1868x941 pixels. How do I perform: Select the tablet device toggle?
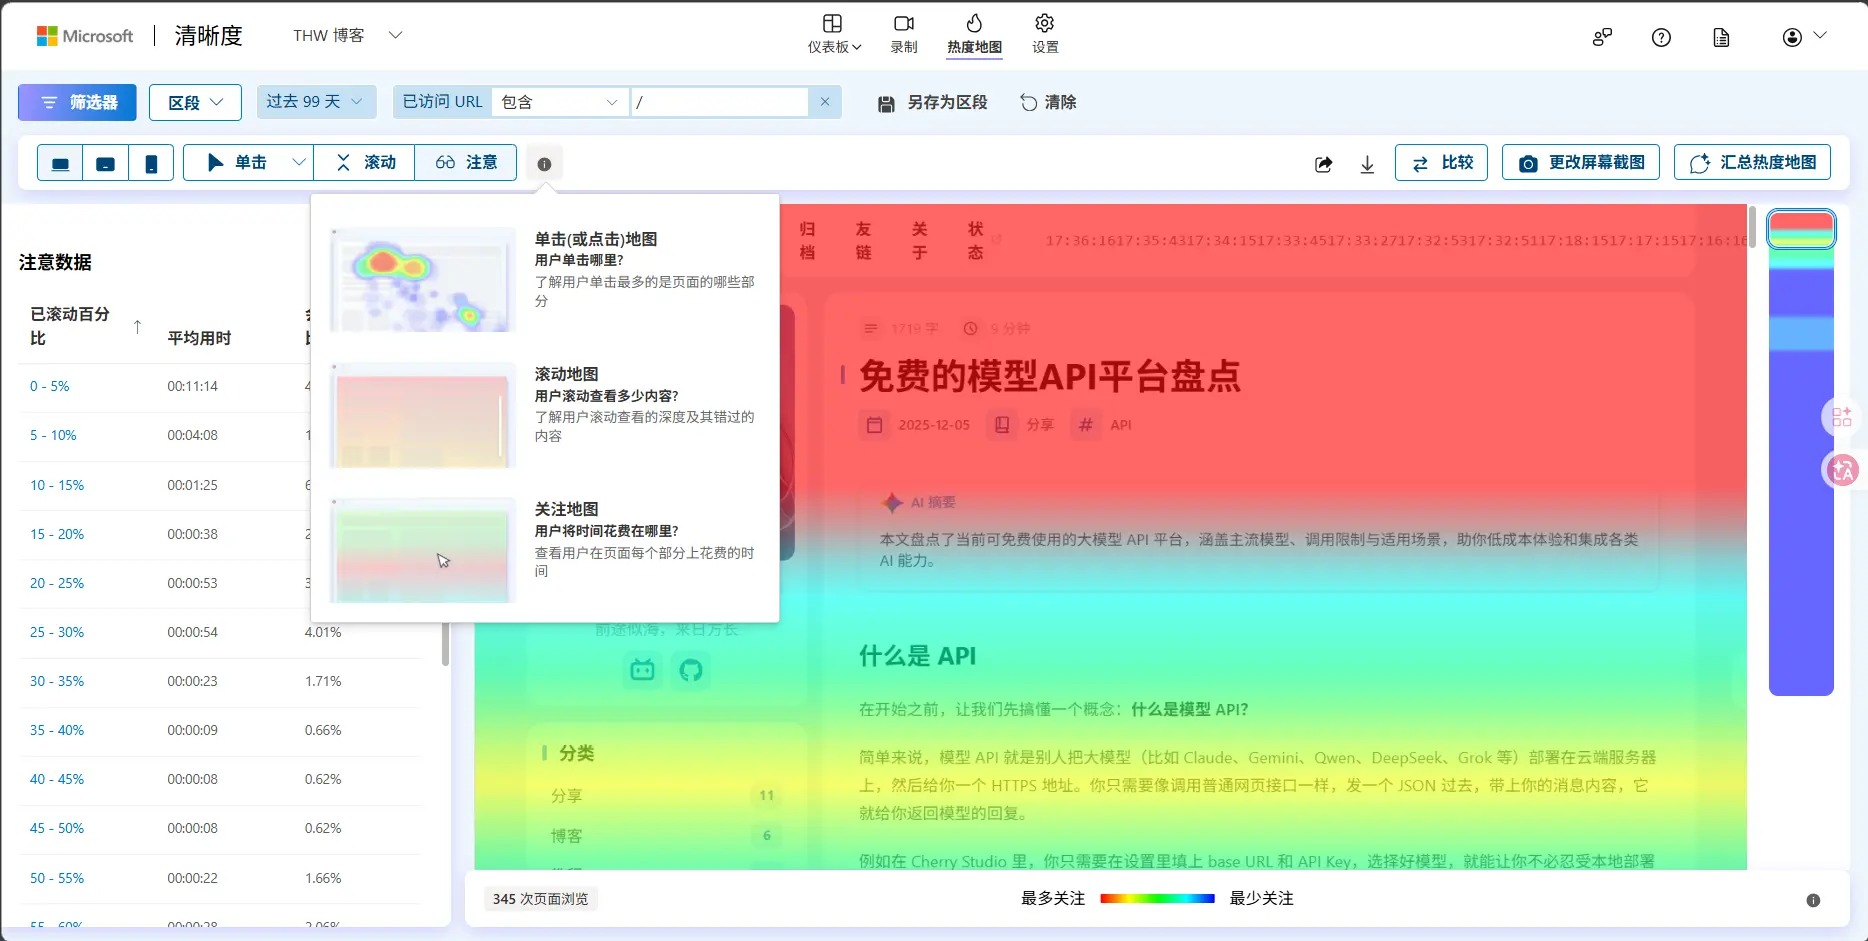tap(105, 163)
